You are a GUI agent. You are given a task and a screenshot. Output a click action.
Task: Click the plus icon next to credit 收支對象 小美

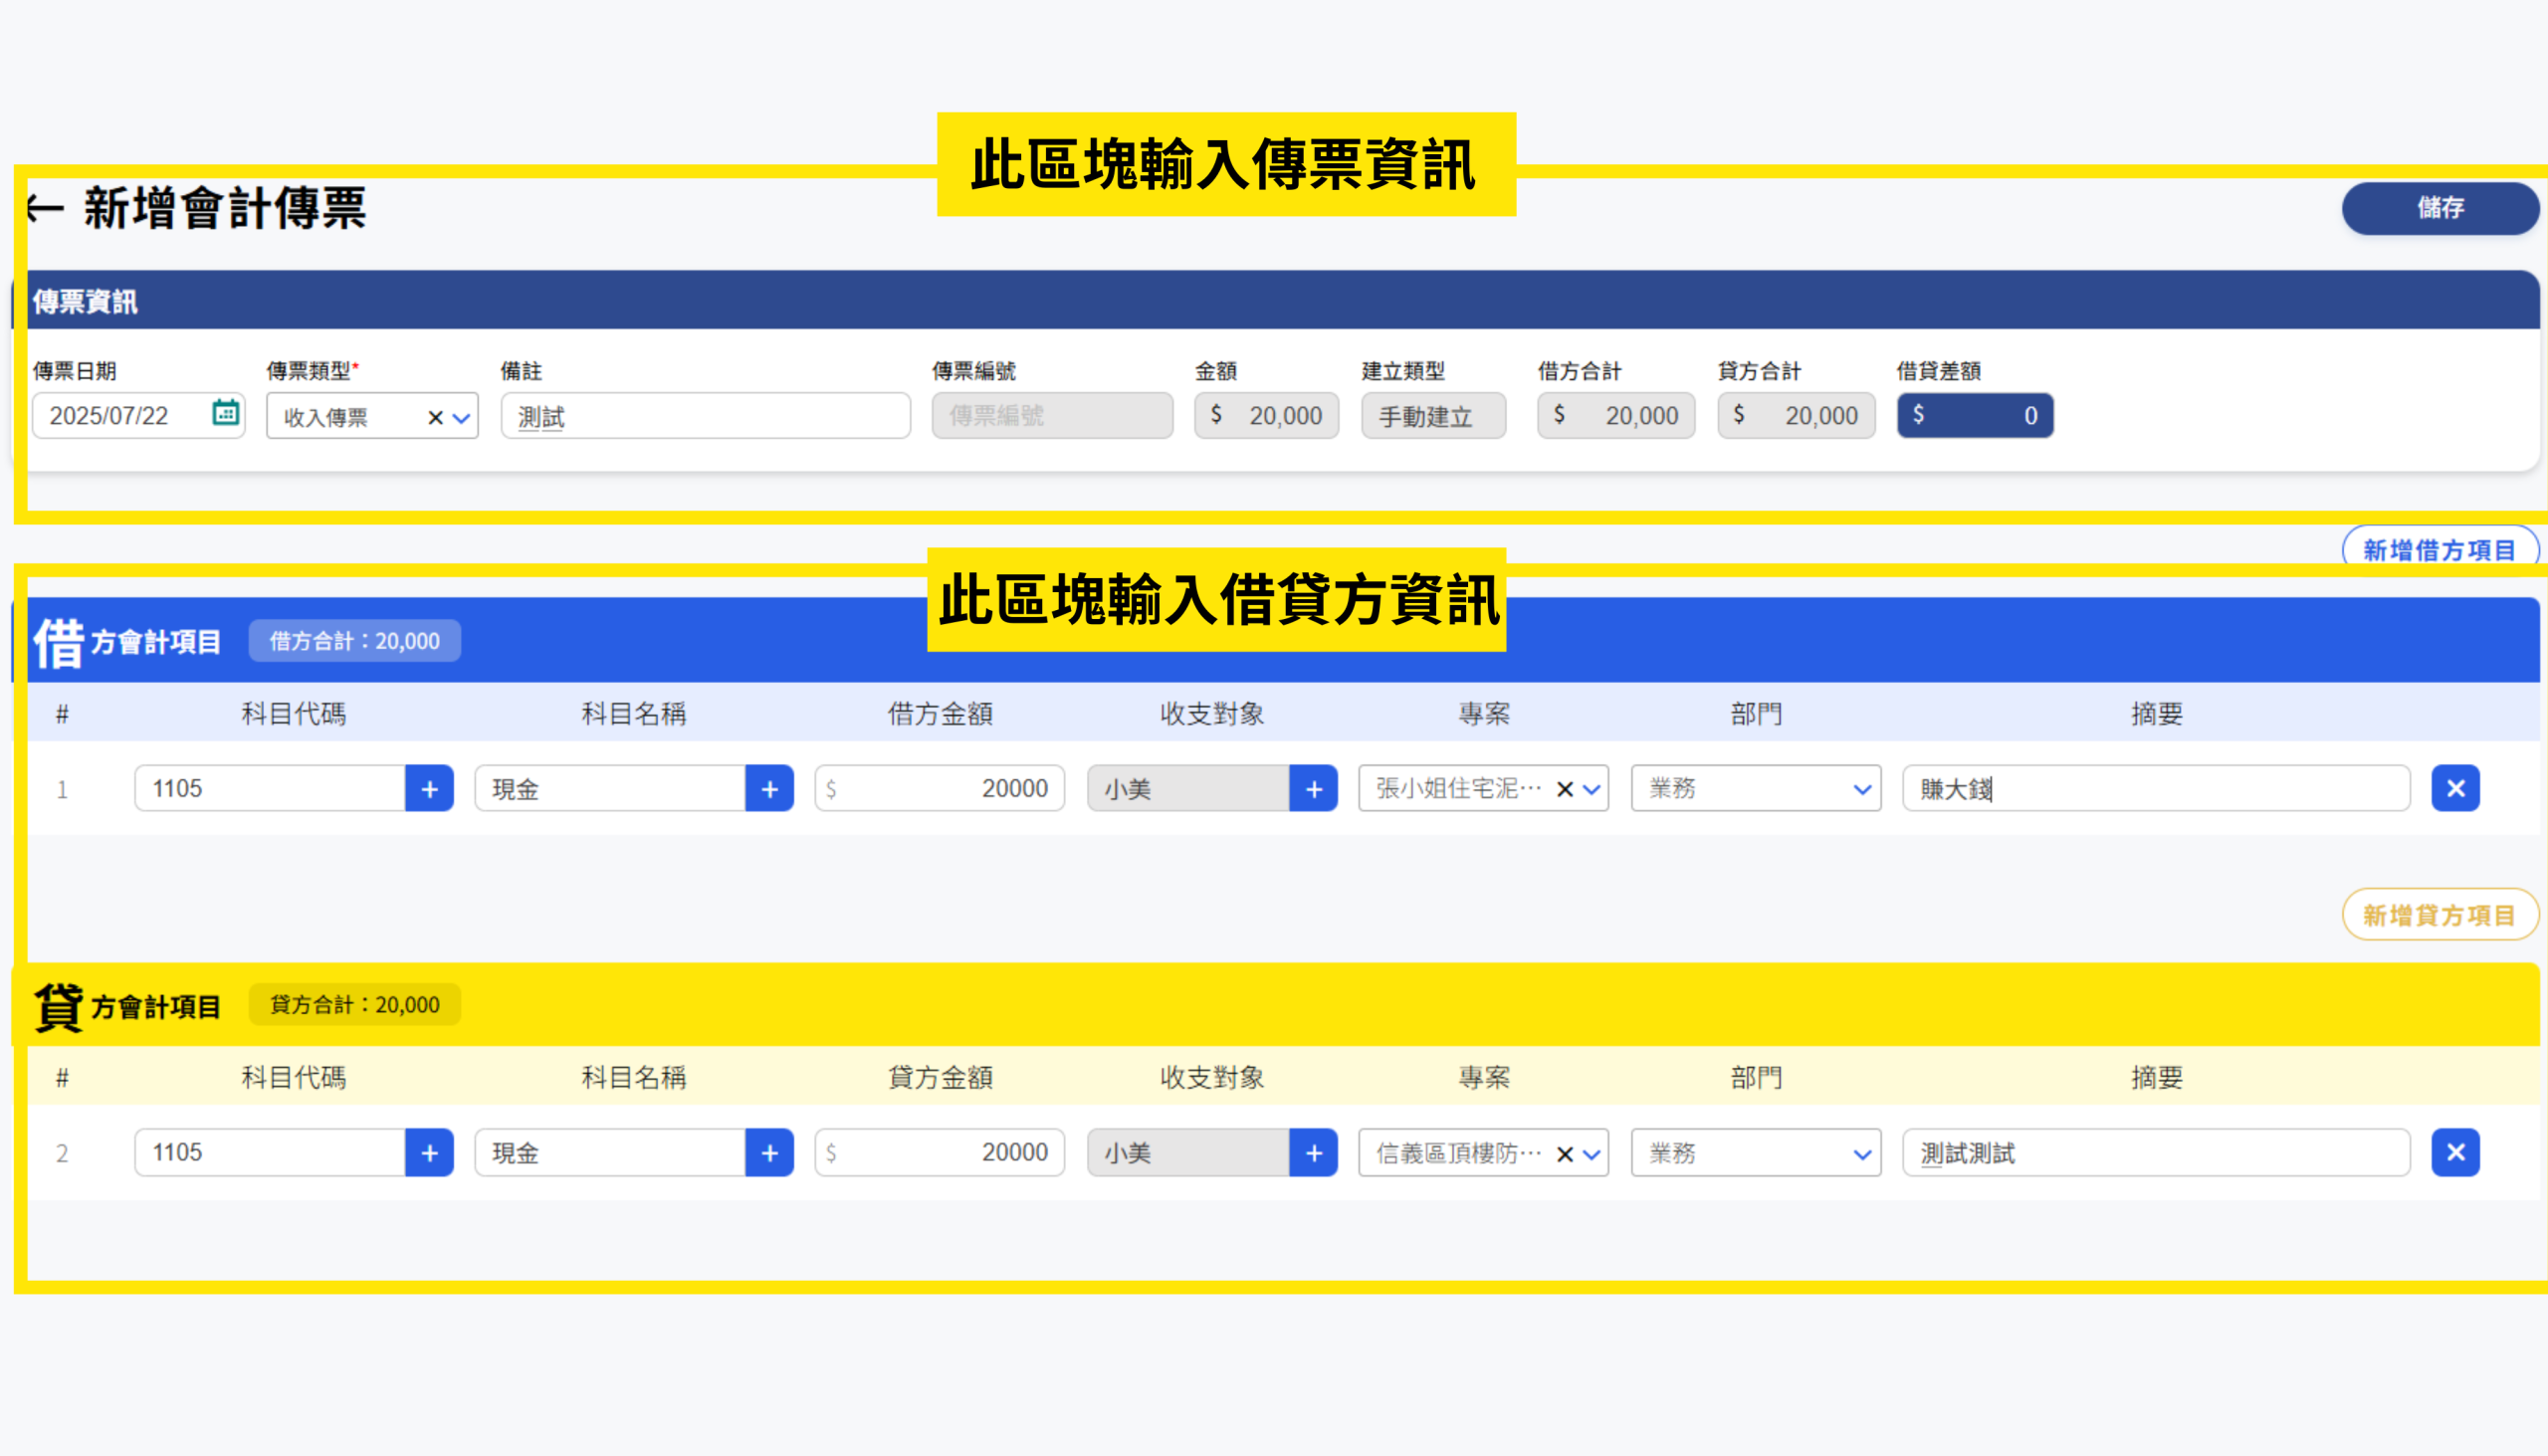click(x=1313, y=1152)
